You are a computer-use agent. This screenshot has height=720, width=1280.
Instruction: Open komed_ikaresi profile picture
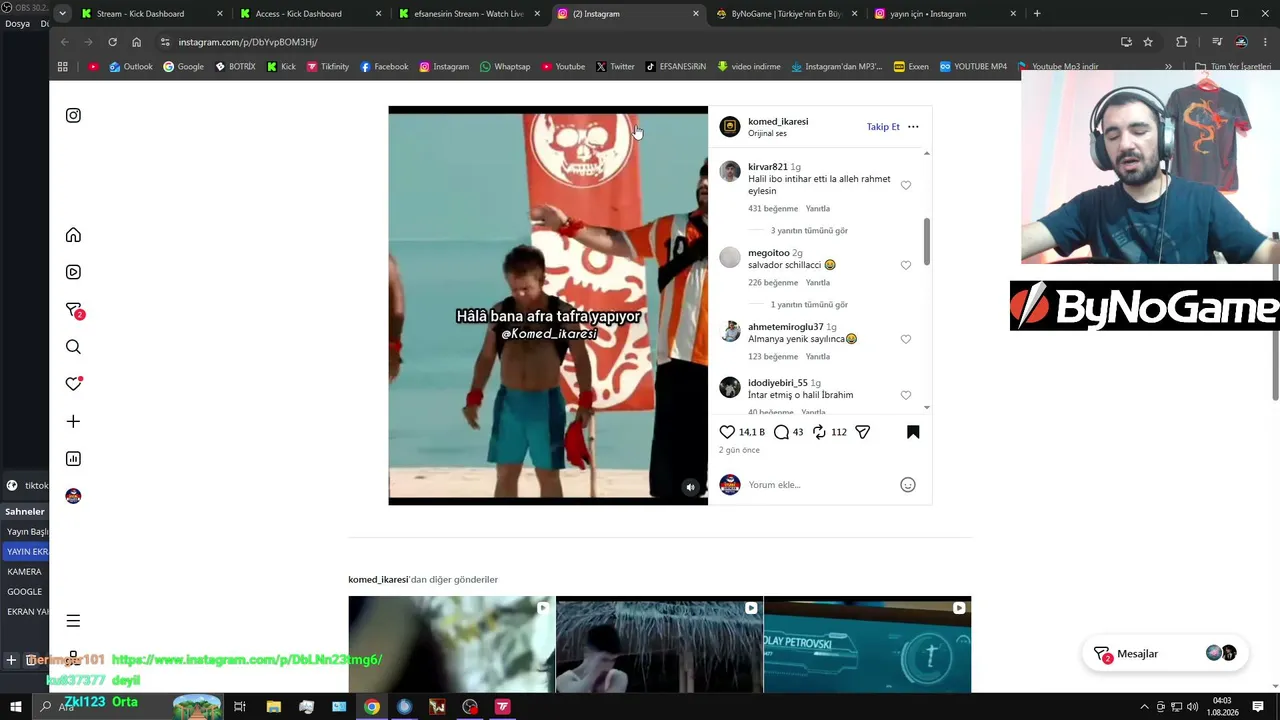pos(730,127)
